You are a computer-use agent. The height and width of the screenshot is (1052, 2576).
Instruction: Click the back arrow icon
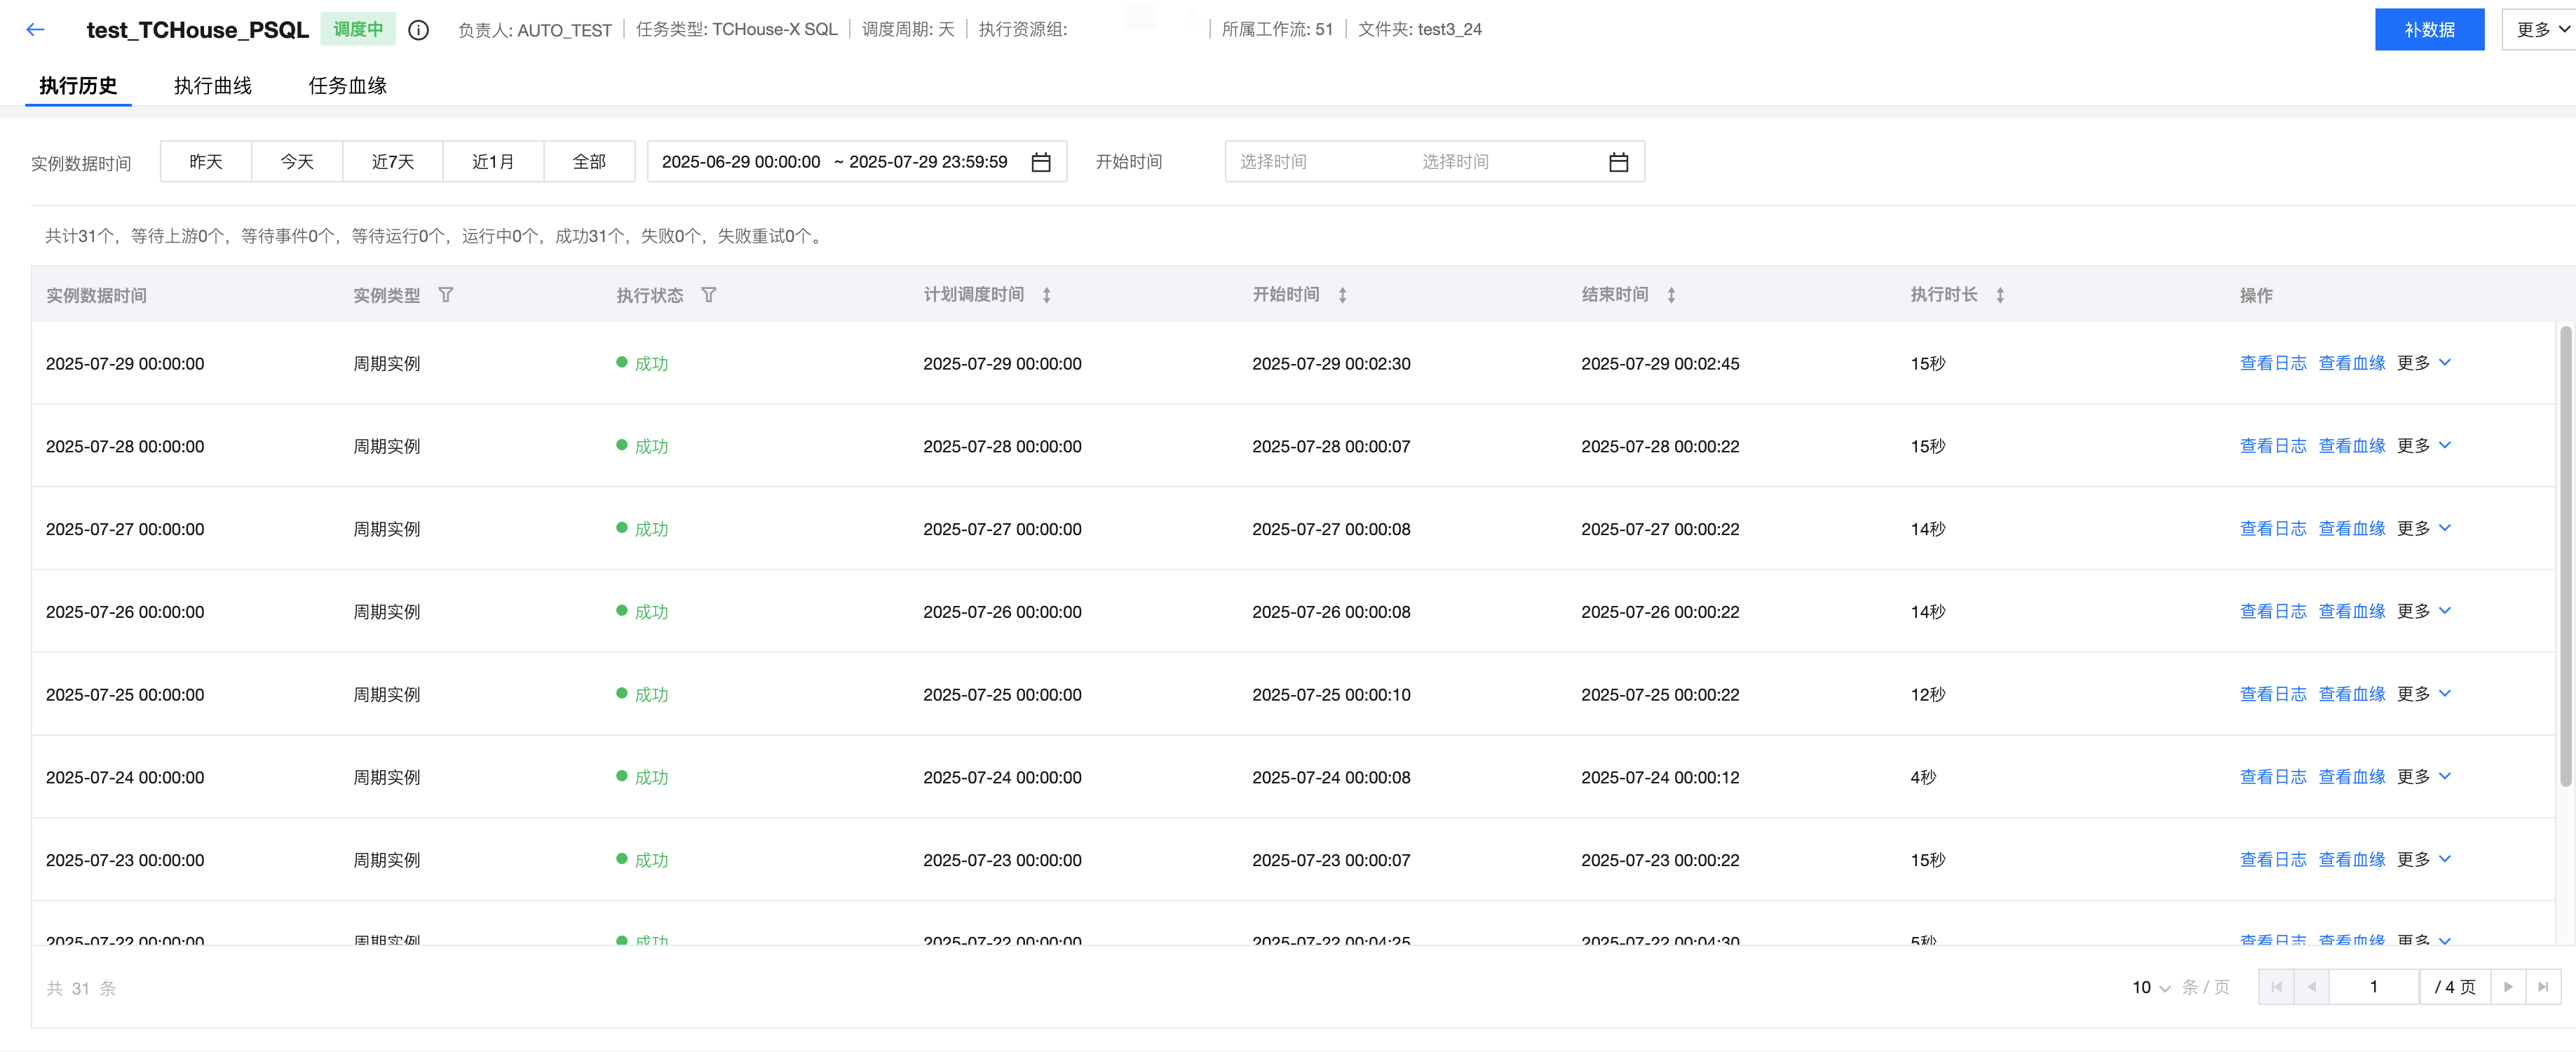tap(36, 30)
